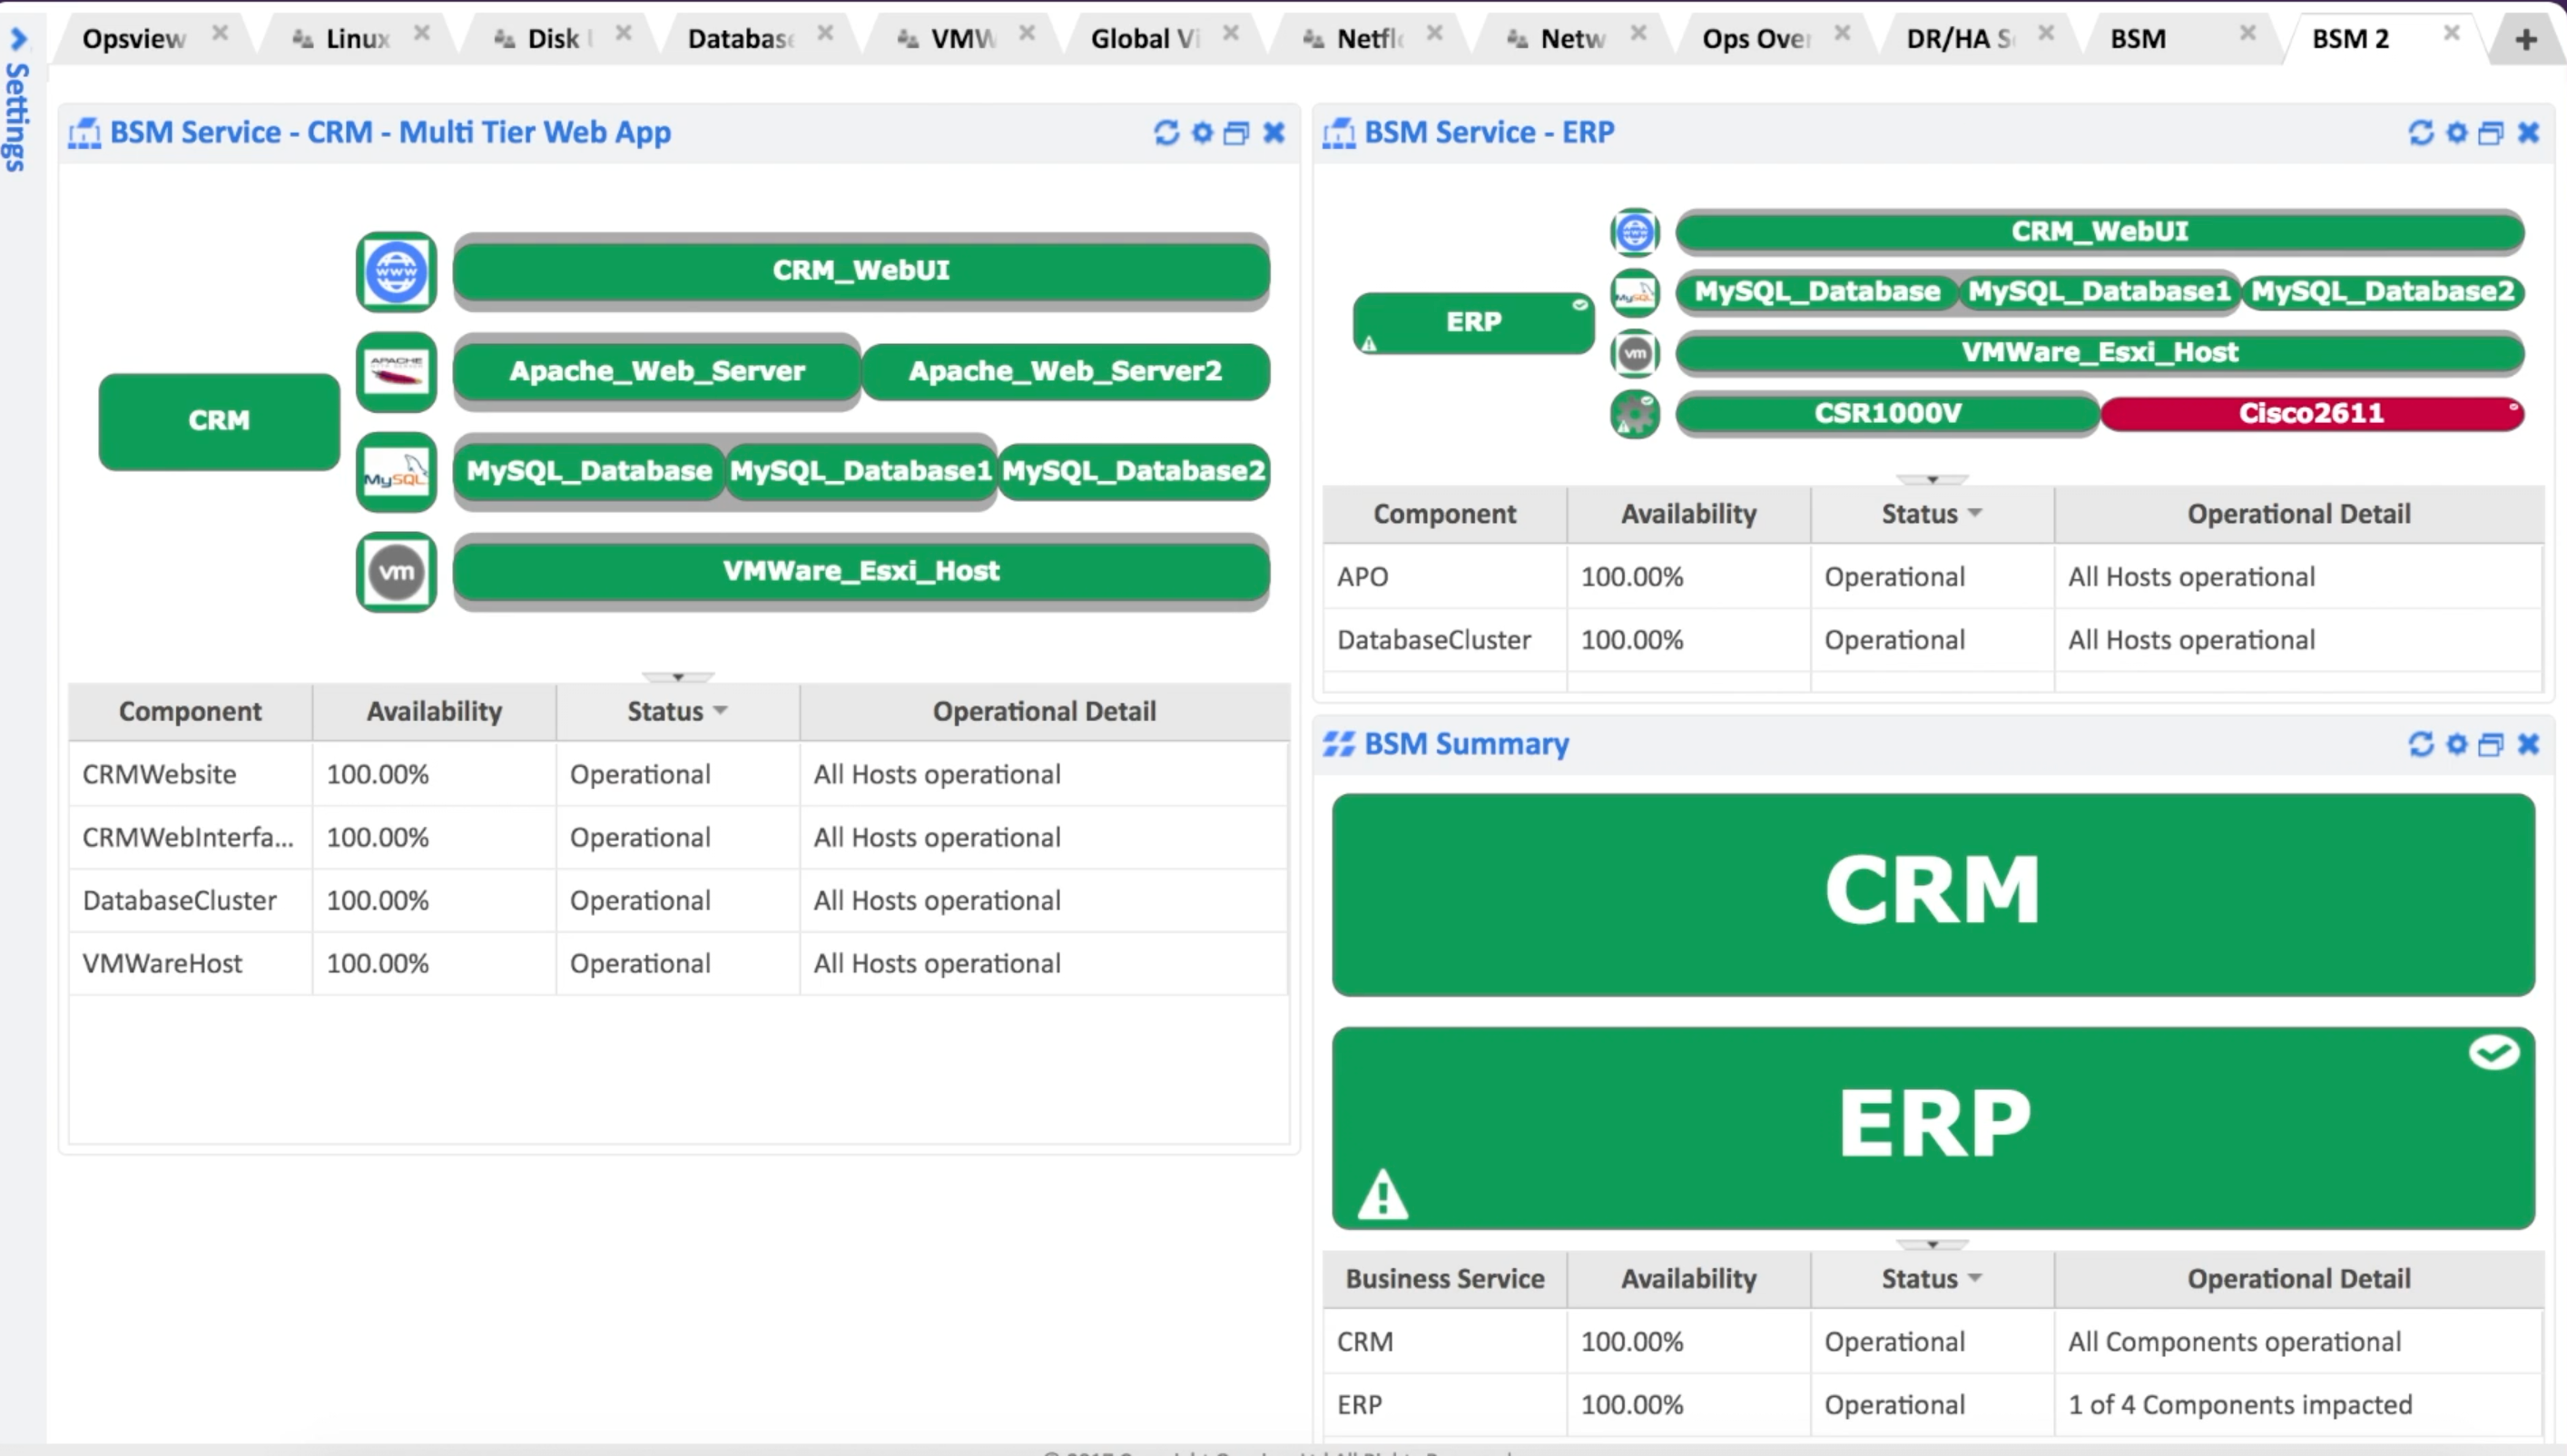Viewport: 2567px width, 1456px height.
Task: Click the Apache component icon in CRM panel
Action: [x=397, y=372]
